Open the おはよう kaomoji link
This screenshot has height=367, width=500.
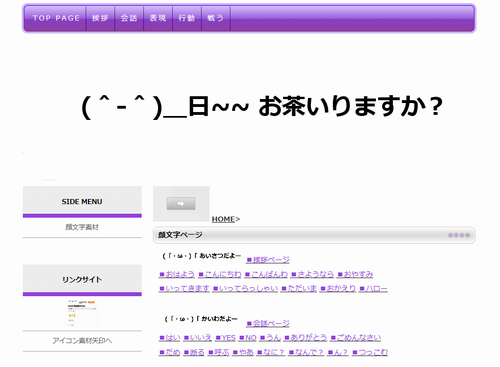[177, 274]
